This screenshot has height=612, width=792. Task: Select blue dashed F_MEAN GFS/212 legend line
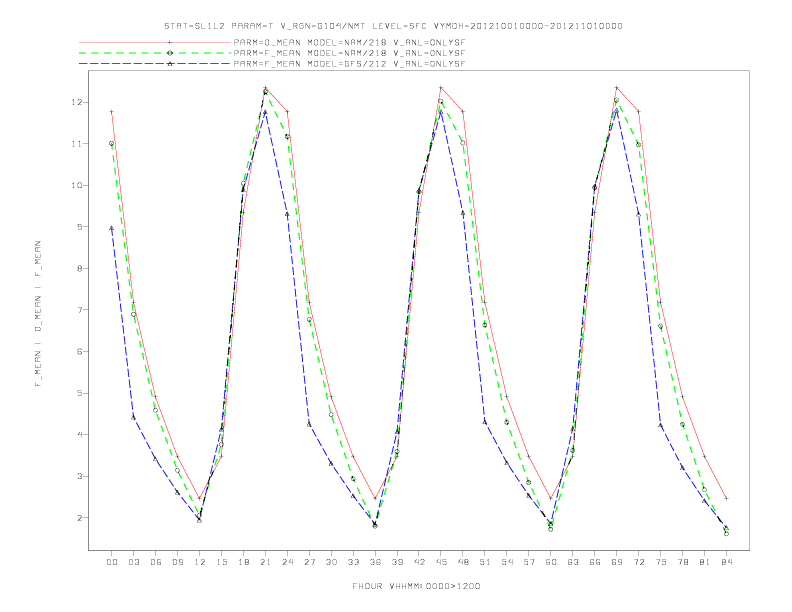[155, 64]
